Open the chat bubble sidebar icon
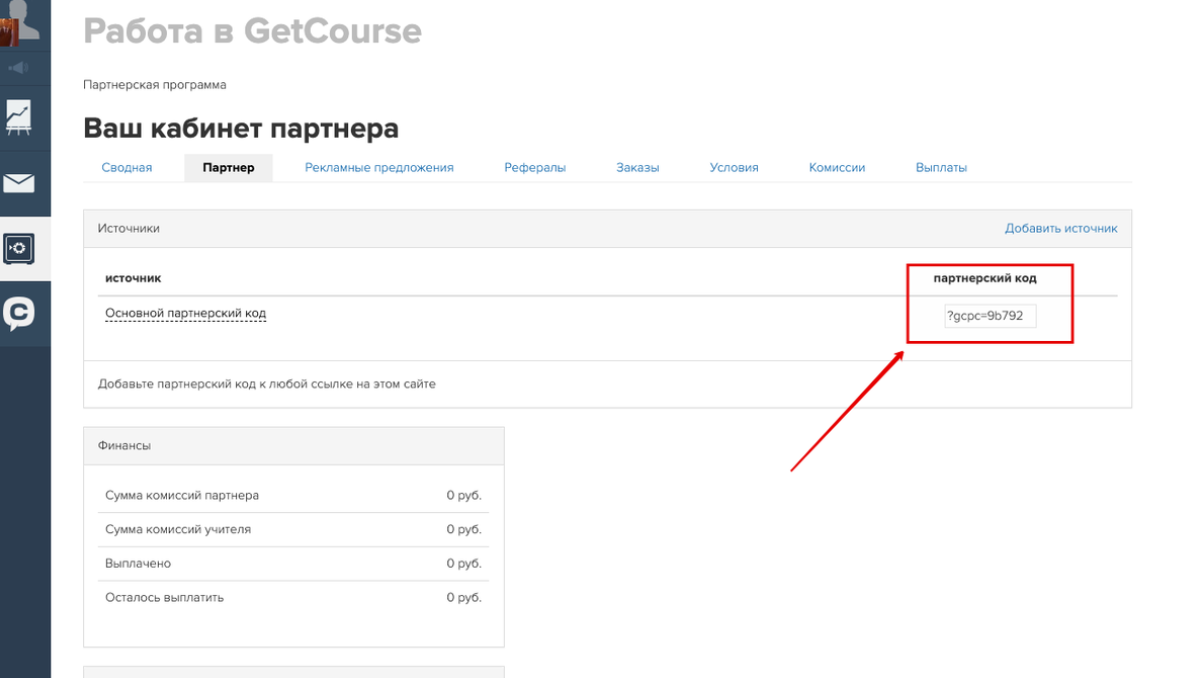Viewport: 1187px width, 678px height. pos(19,313)
